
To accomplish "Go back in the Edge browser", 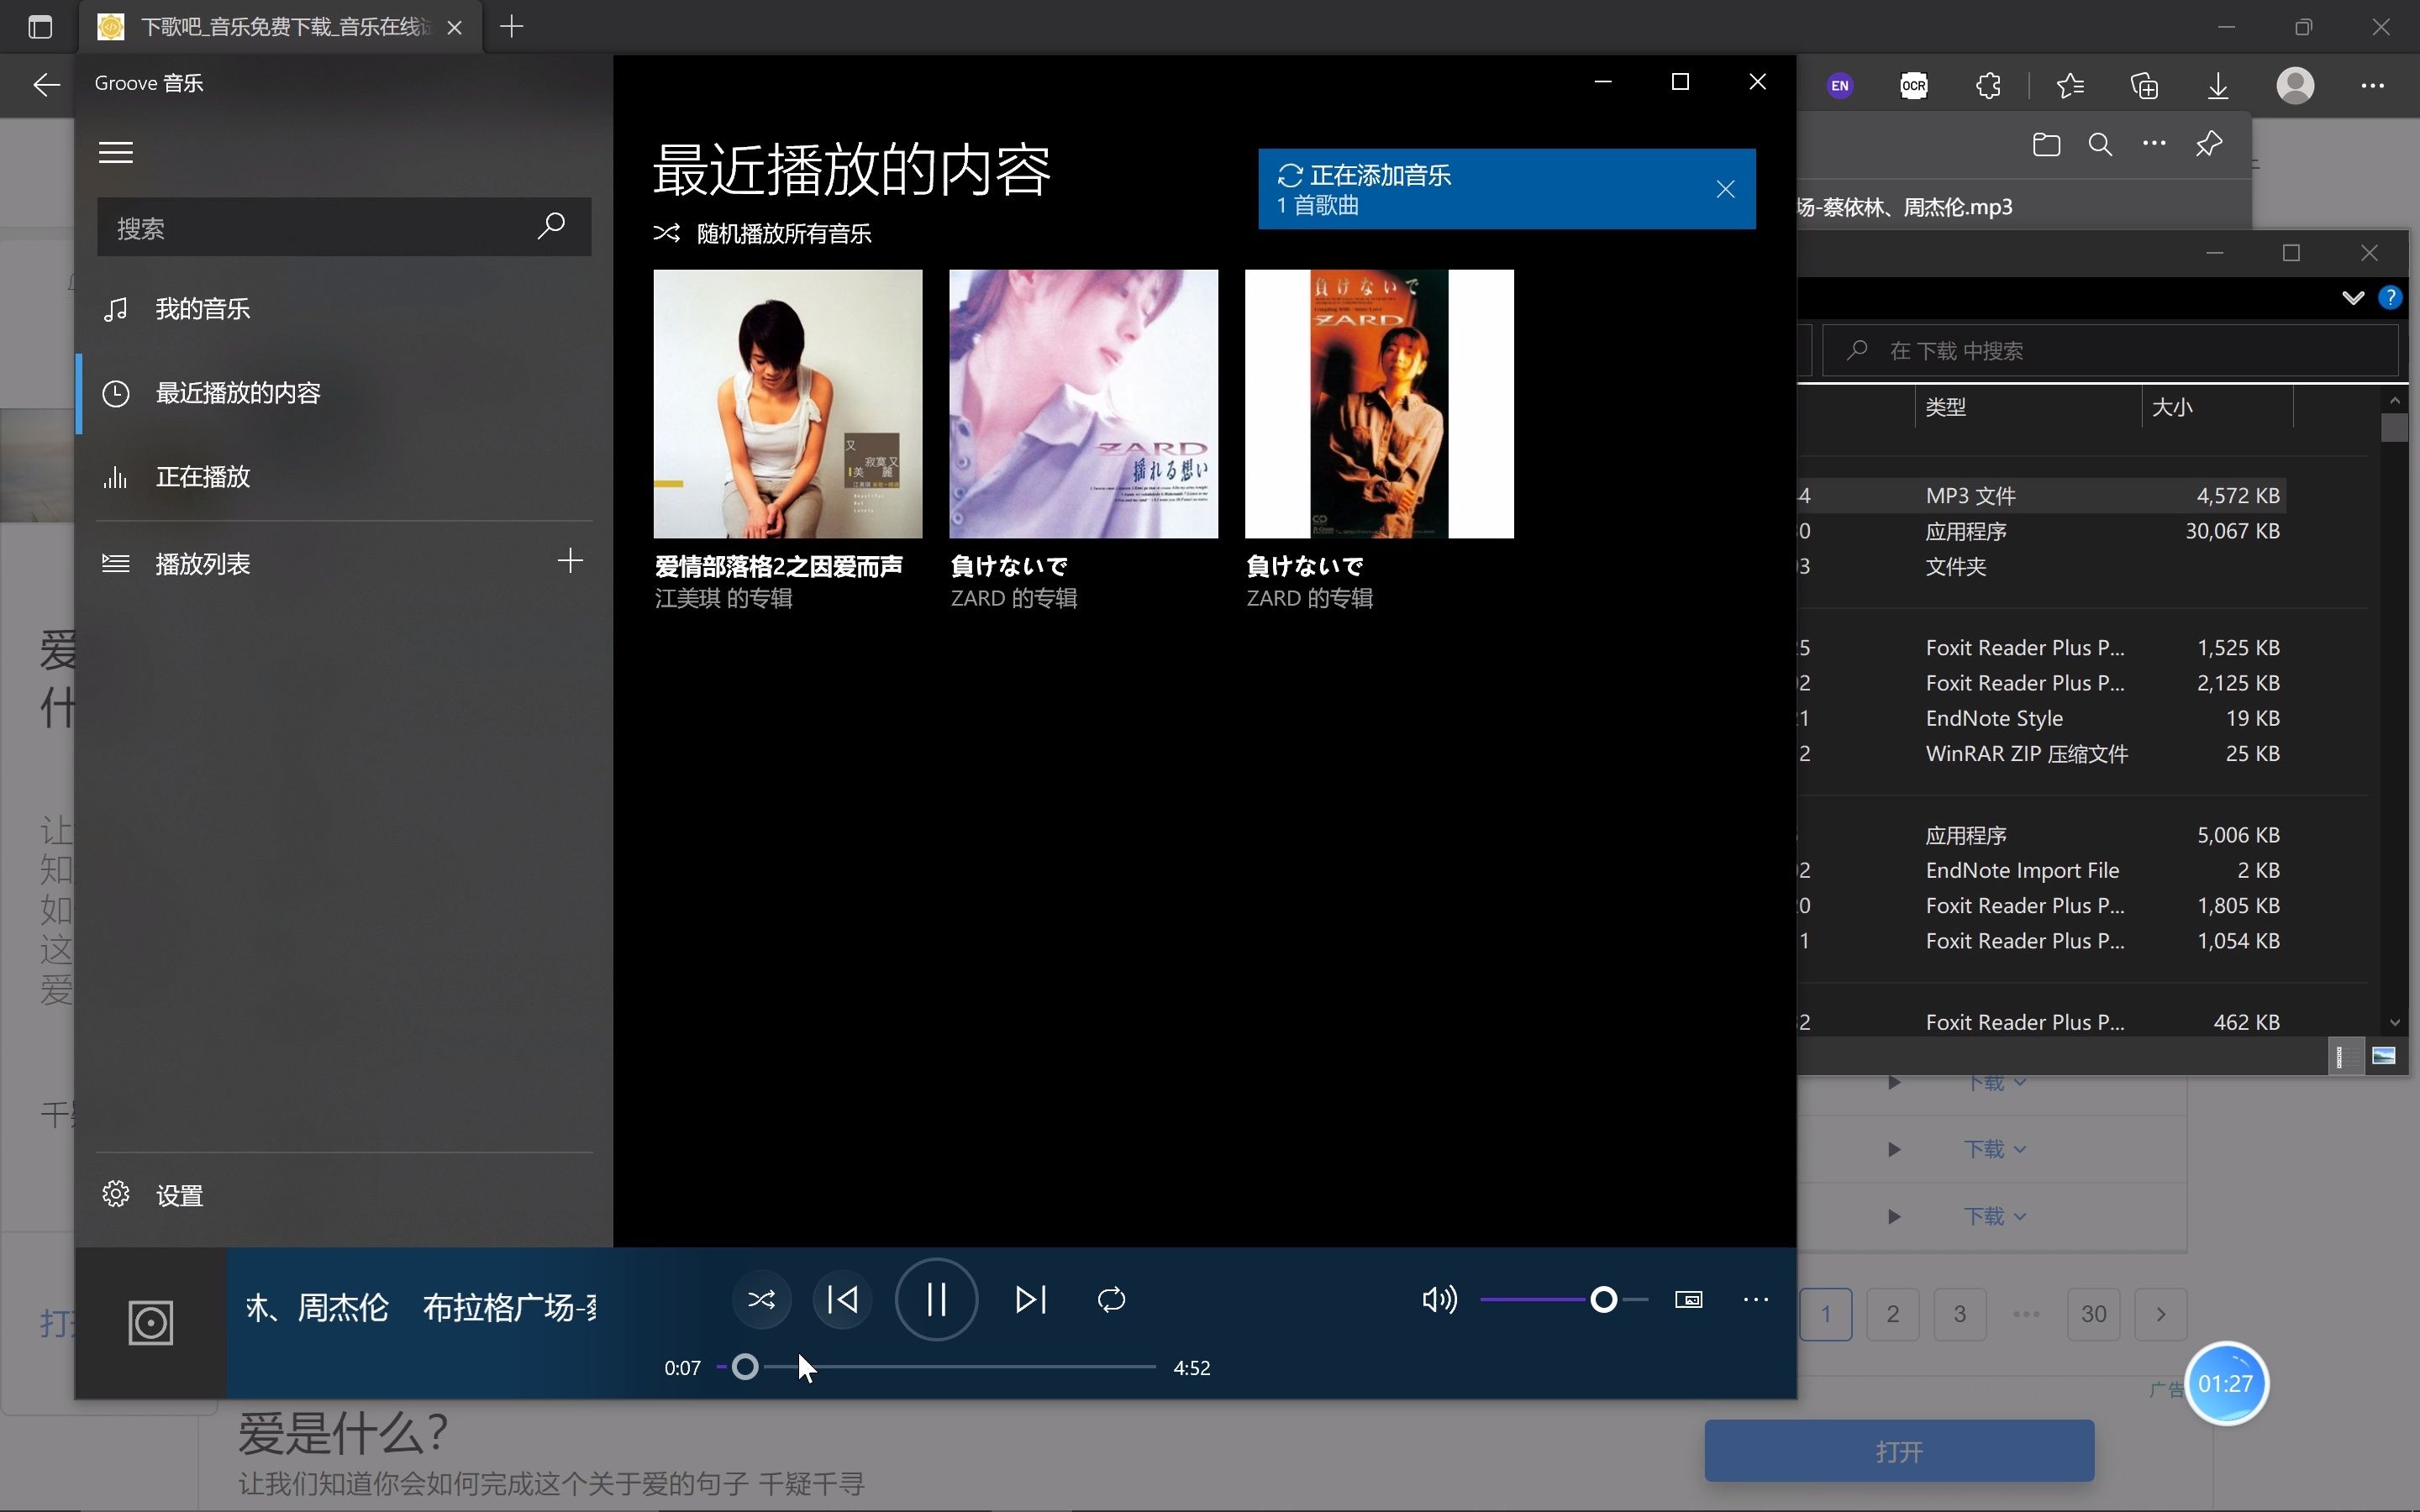I will [46, 85].
